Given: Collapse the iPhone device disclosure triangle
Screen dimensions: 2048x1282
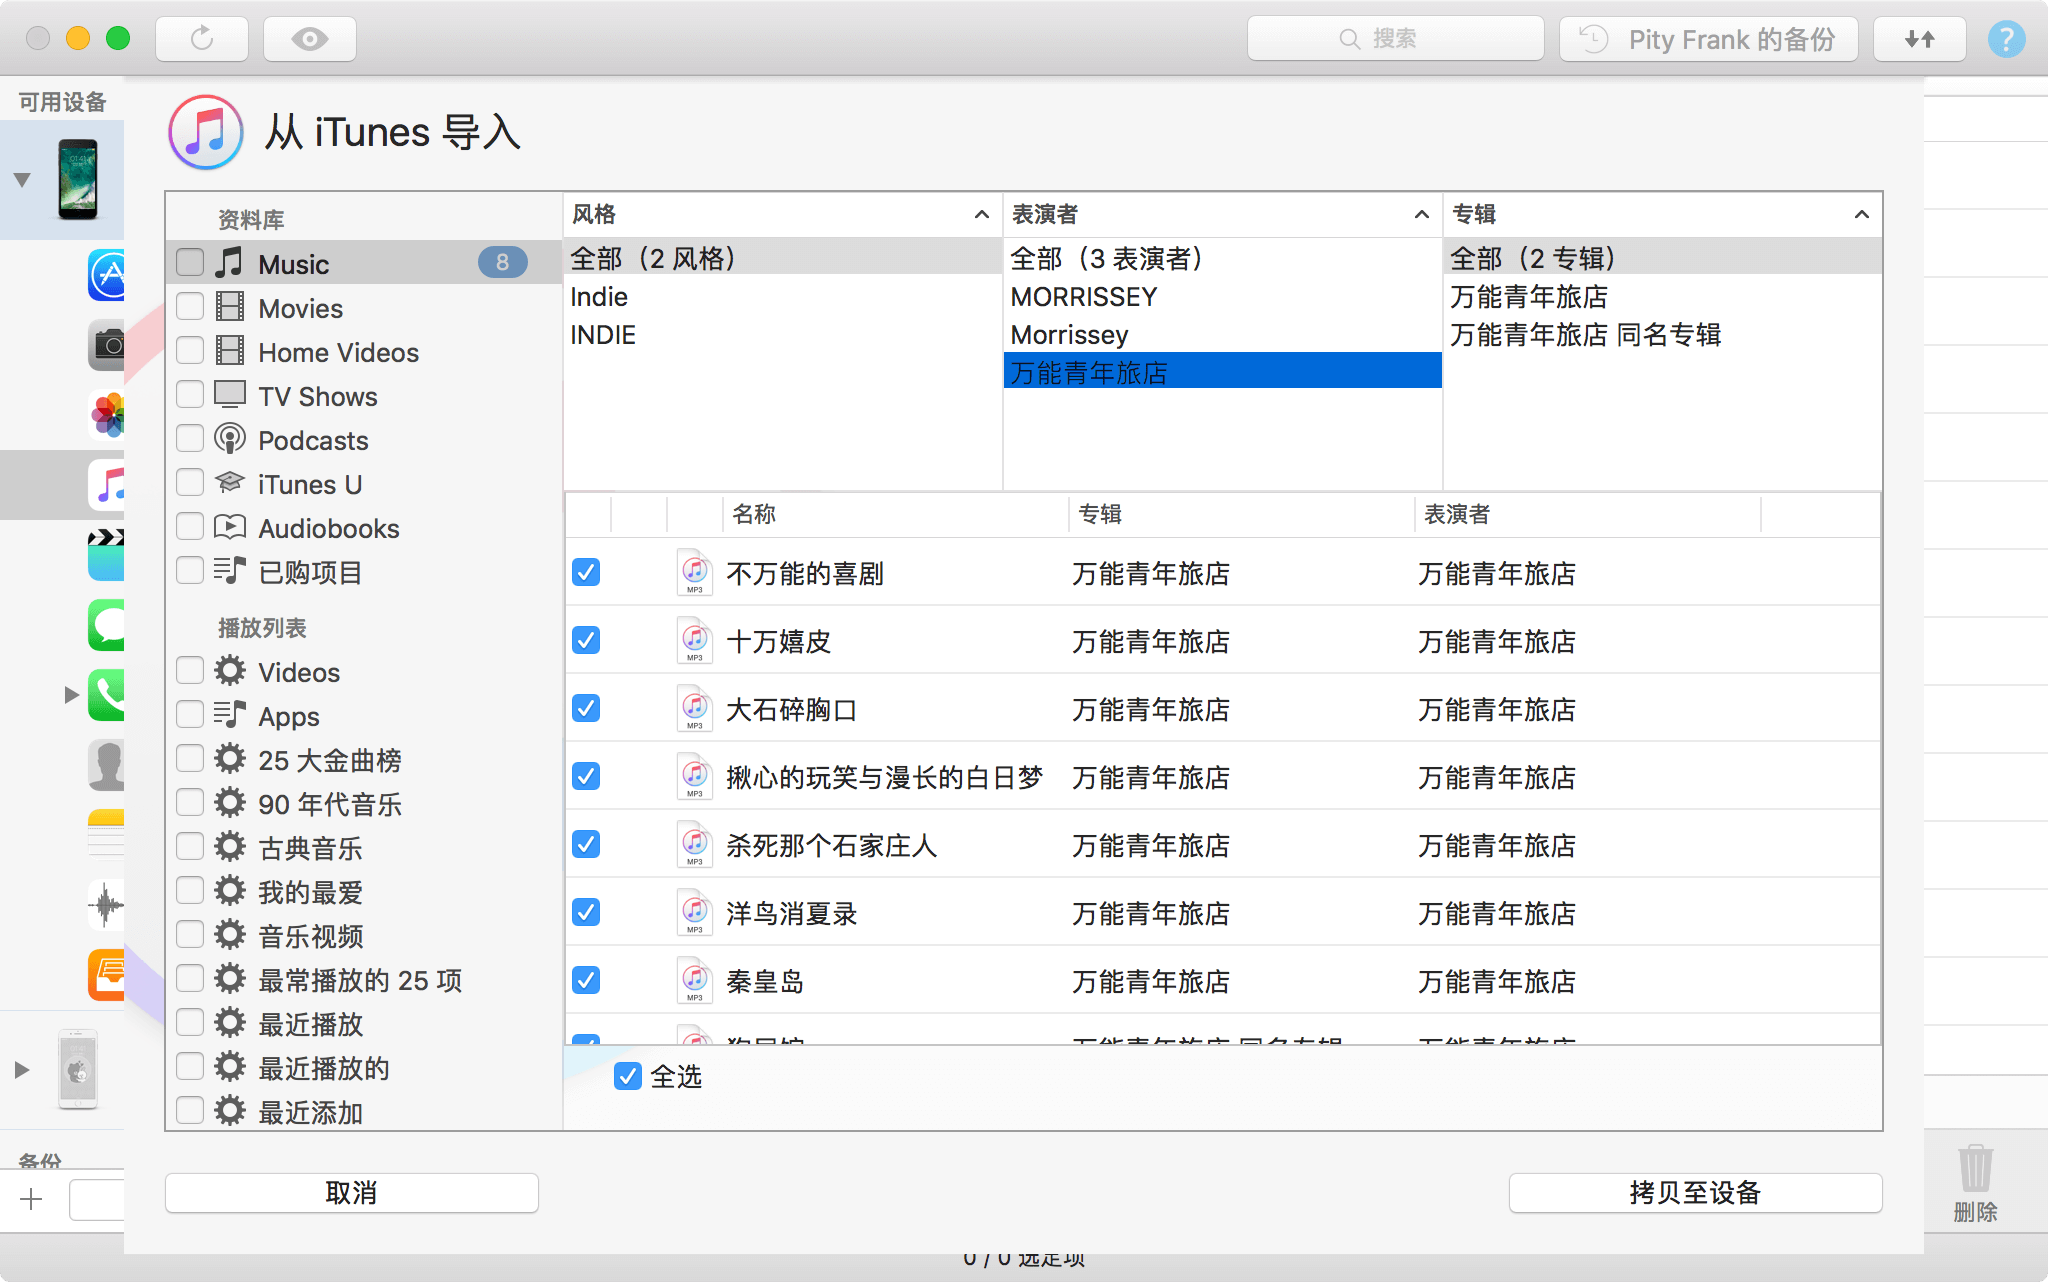Looking at the screenshot, I should pos(22,180).
